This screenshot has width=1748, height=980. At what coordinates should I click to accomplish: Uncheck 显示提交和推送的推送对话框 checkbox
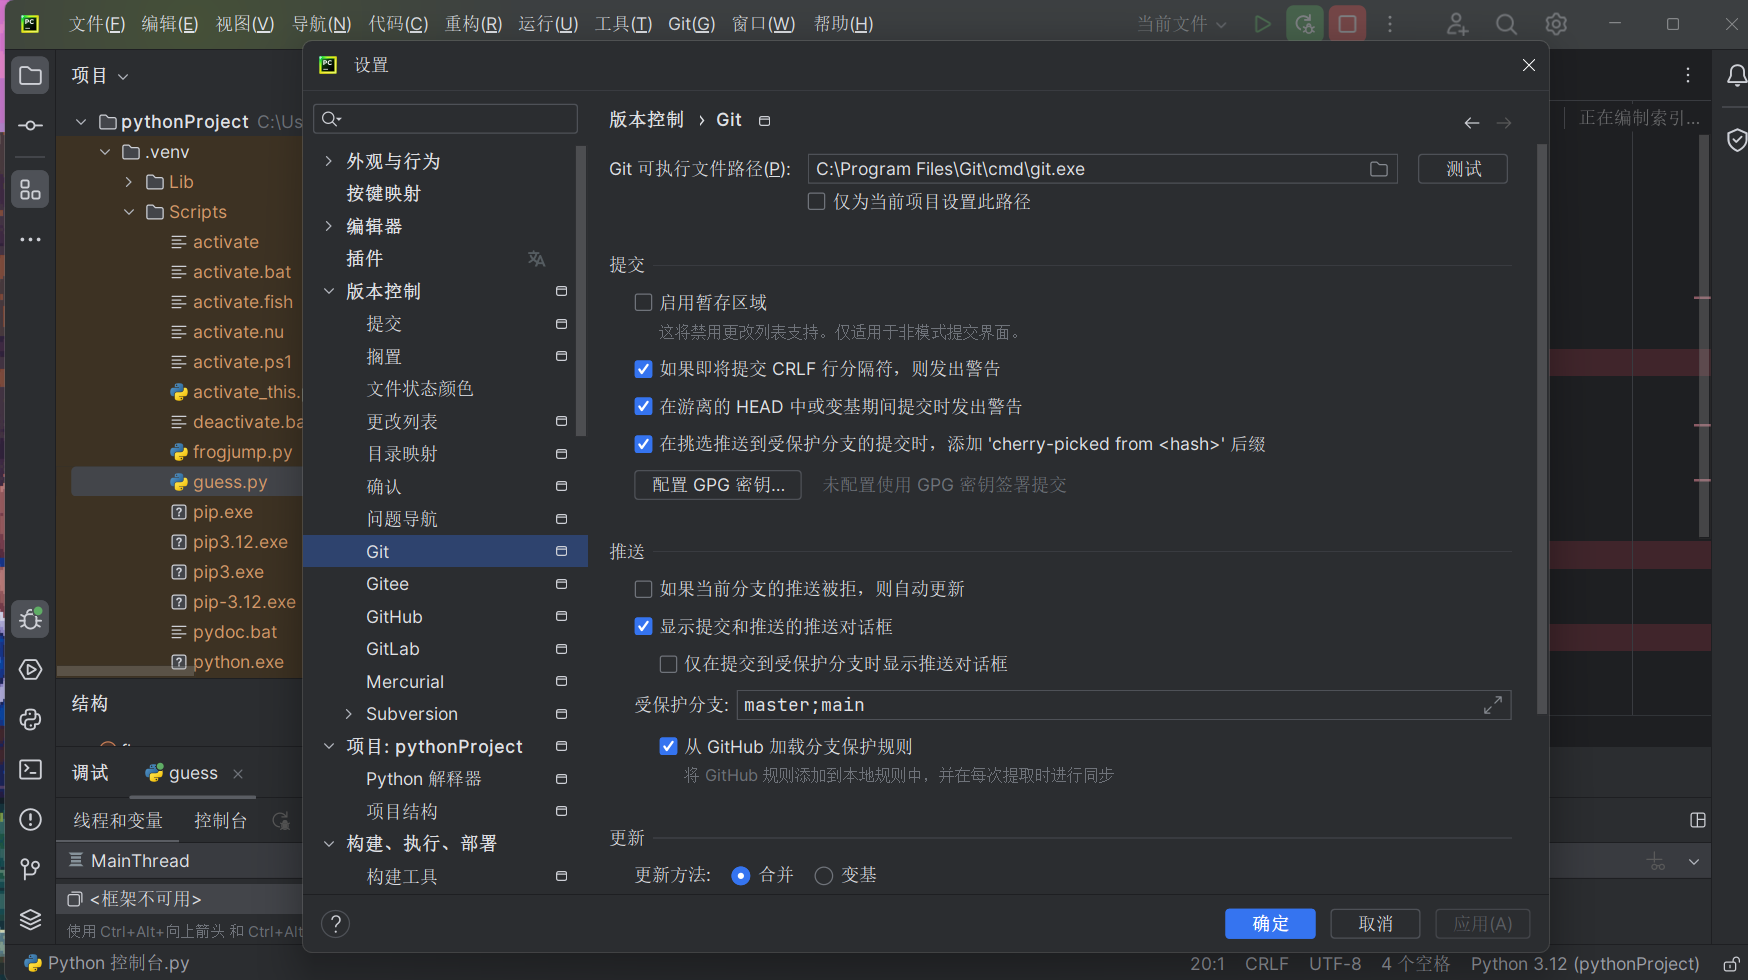(644, 627)
